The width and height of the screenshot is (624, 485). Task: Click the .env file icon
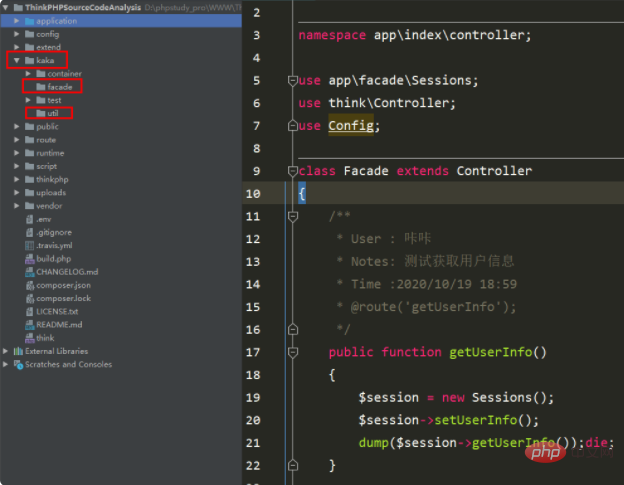[x=29, y=219]
